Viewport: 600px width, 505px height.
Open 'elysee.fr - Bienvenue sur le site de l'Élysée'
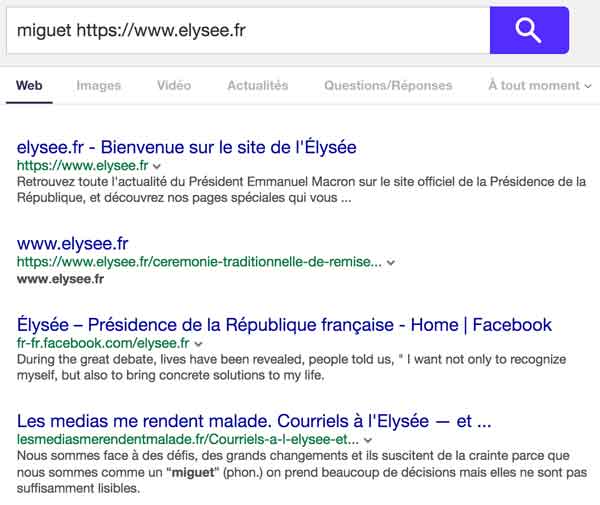point(187,147)
